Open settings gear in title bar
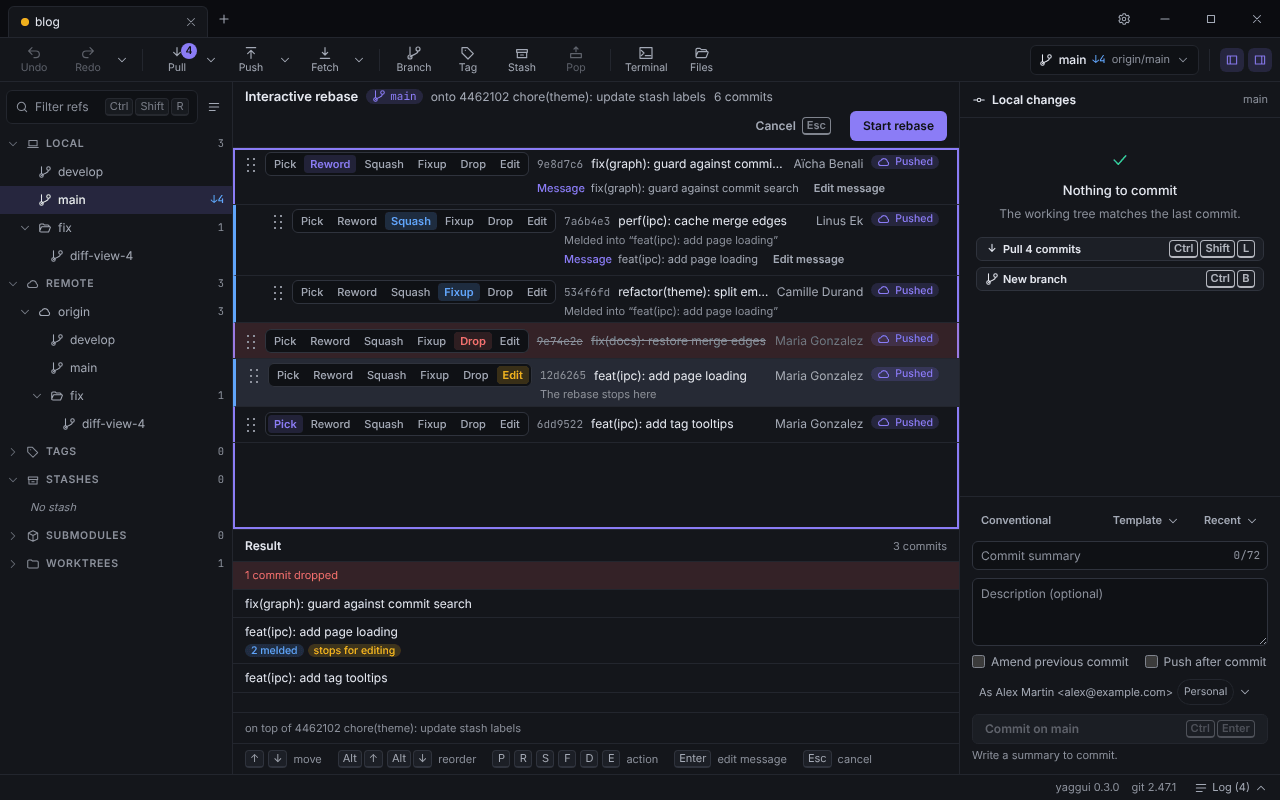The height and width of the screenshot is (800, 1280). [x=1124, y=19]
